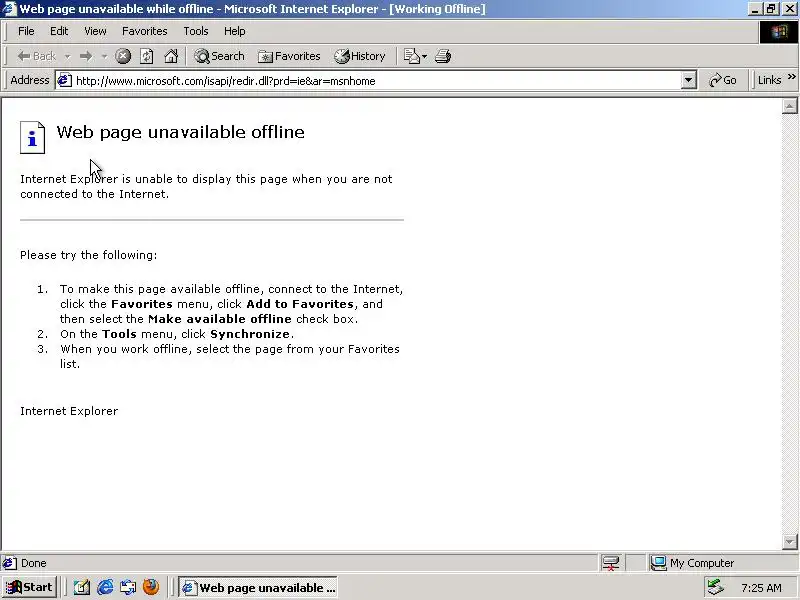
Task: Click the Internet Explorer title bar icon
Action: coord(9,9)
